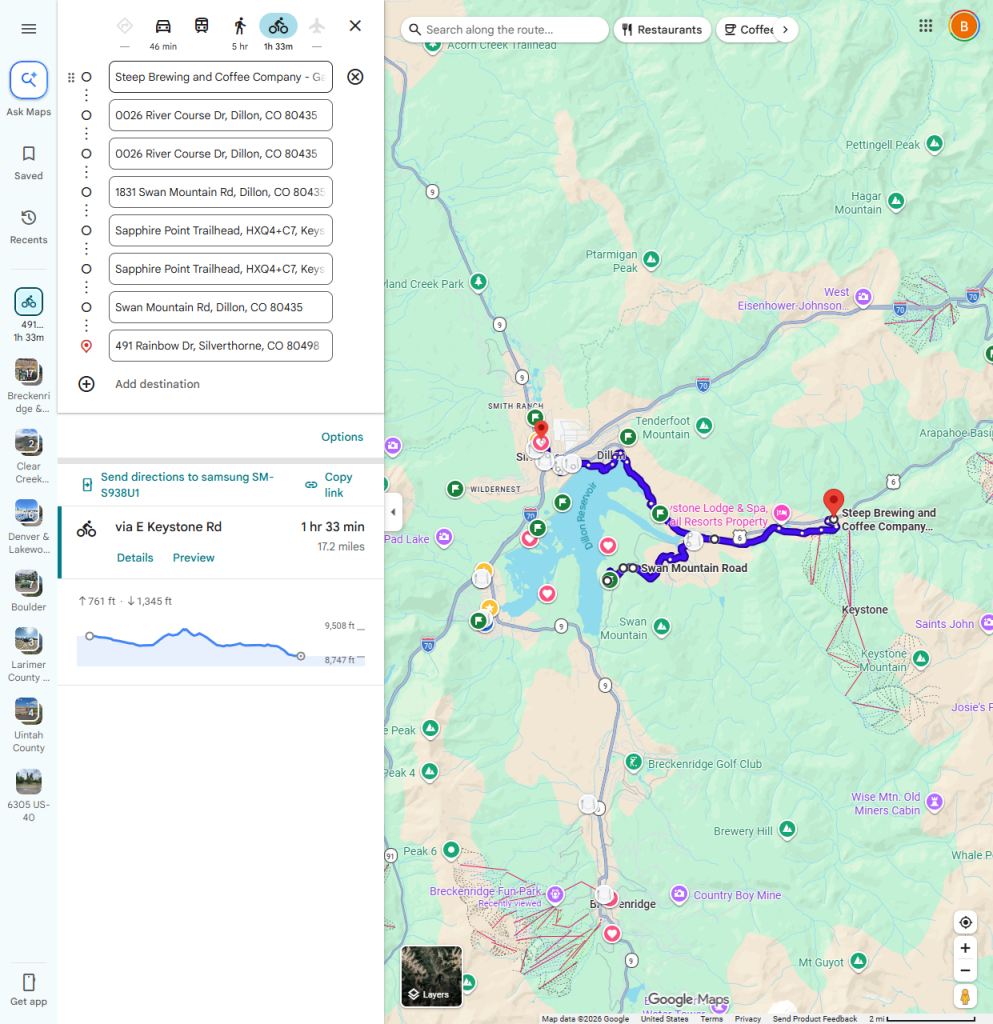Open Google apps grid
Screen dimensions: 993x1024
[925, 26]
